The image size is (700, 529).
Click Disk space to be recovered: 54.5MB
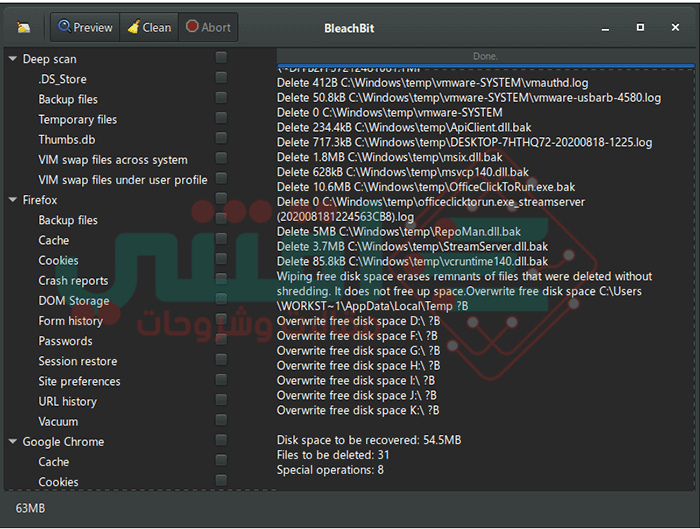point(369,440)
